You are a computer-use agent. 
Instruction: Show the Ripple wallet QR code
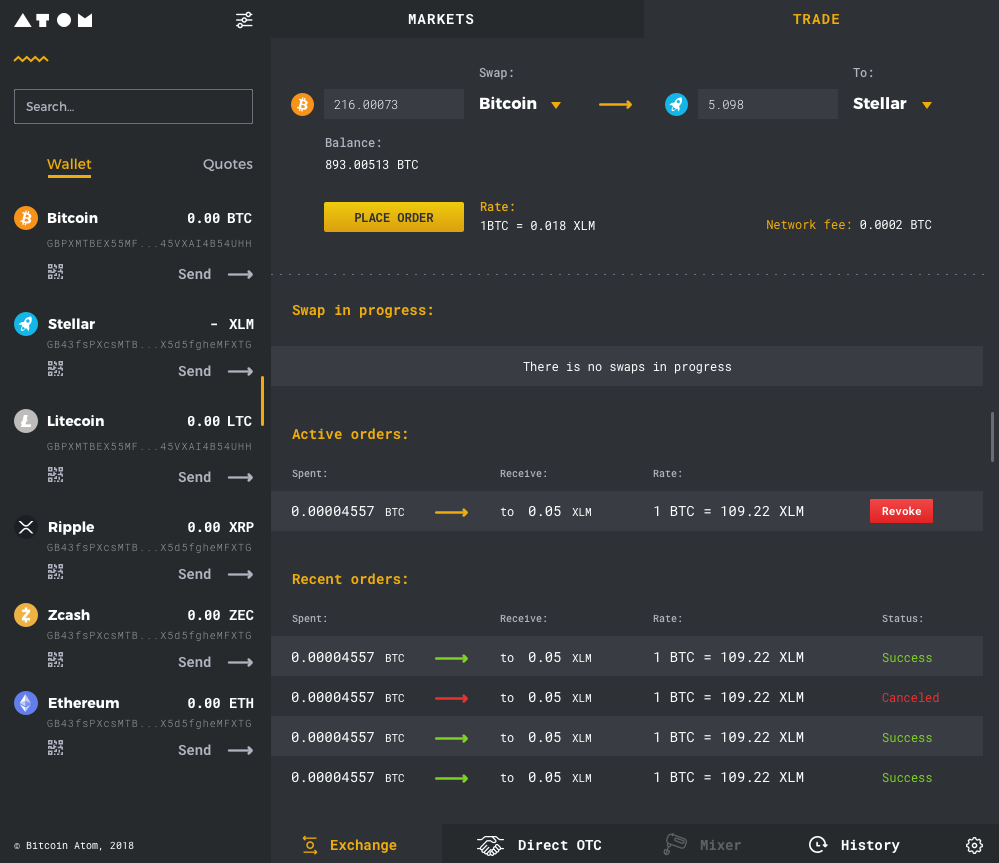point(55,572)
